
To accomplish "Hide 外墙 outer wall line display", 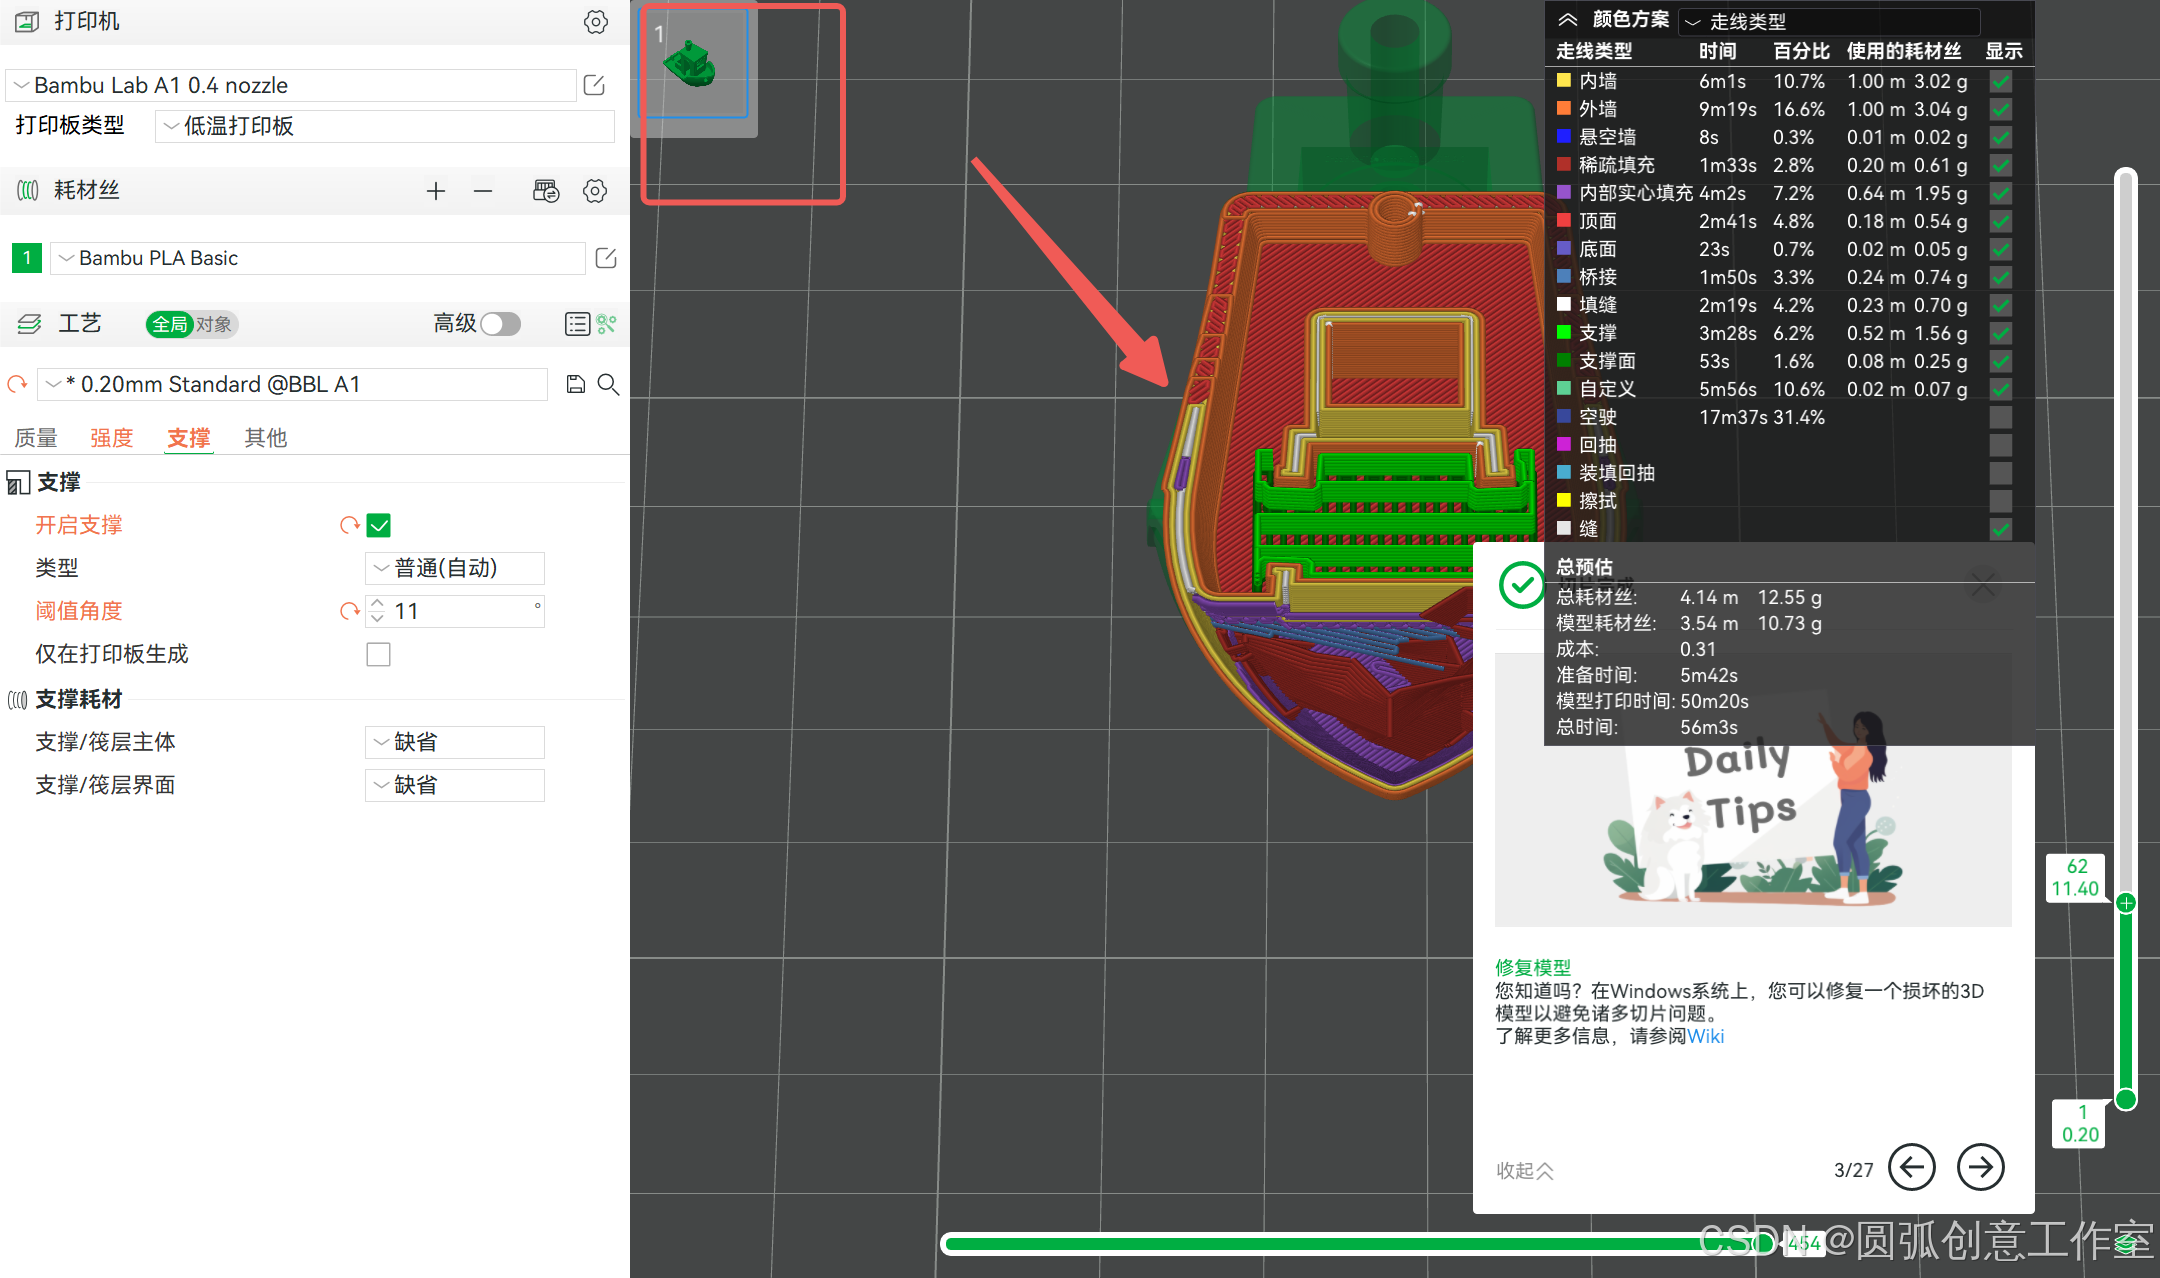I will pyautogui.click(x=2000, y=109).
